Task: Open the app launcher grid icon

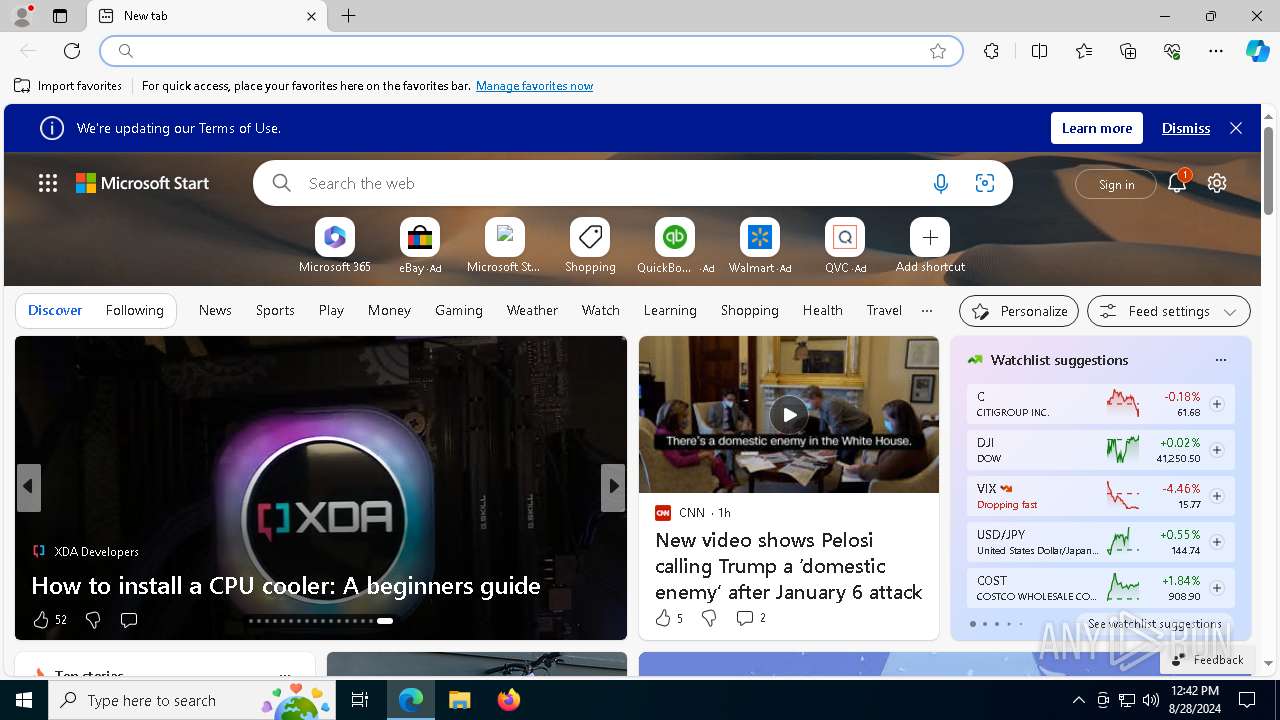Action: click(x=48, y=183)
